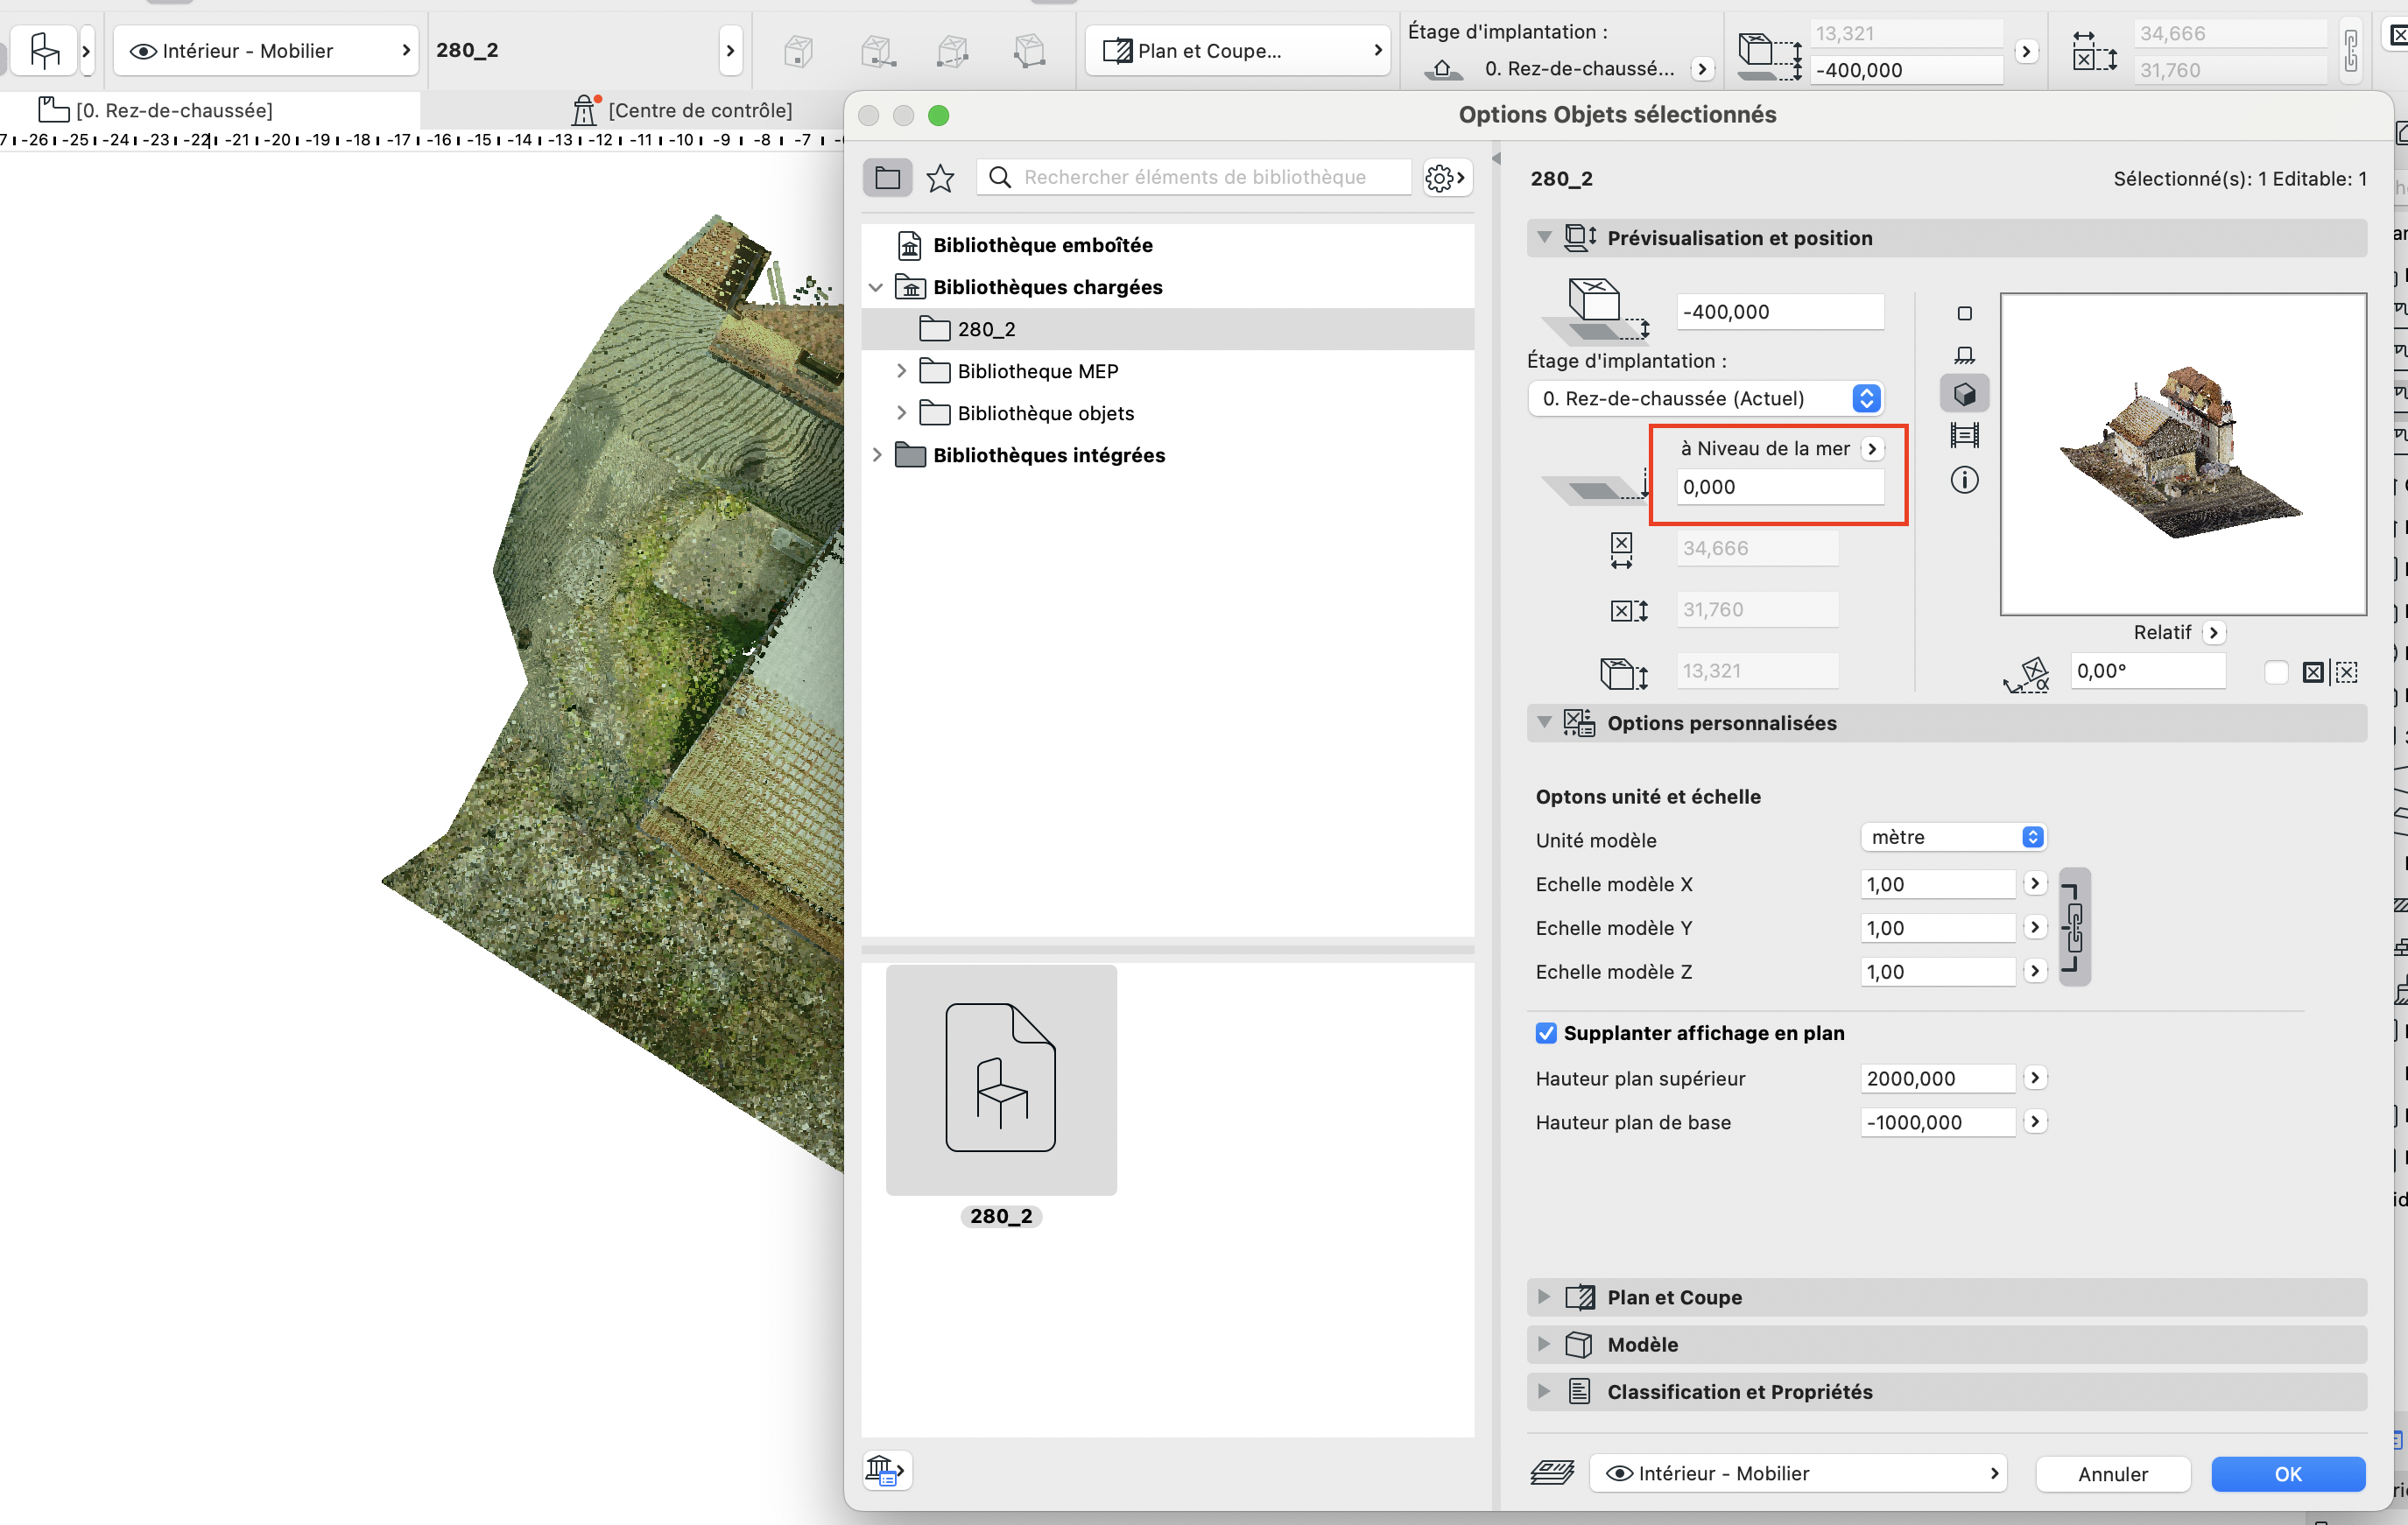Toggle the scale chain link icon
This screenshot has height=1525, width=2408.
coord(2074,927)
